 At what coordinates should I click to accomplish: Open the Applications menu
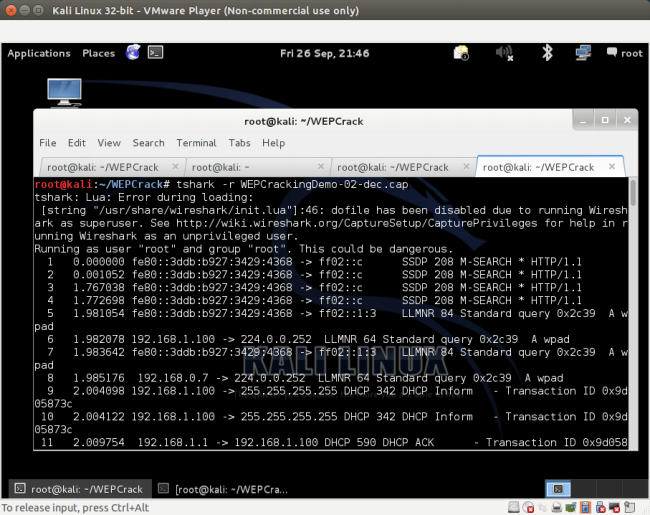click(x=39, y=53)
